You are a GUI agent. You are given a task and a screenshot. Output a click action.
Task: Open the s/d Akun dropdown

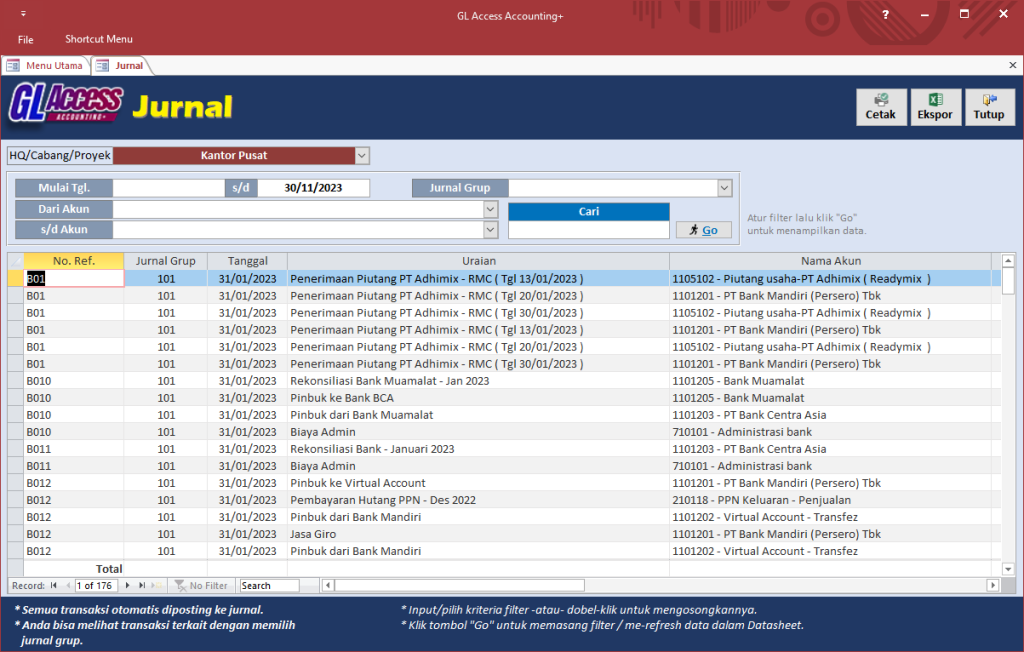[x=490, y=230]
